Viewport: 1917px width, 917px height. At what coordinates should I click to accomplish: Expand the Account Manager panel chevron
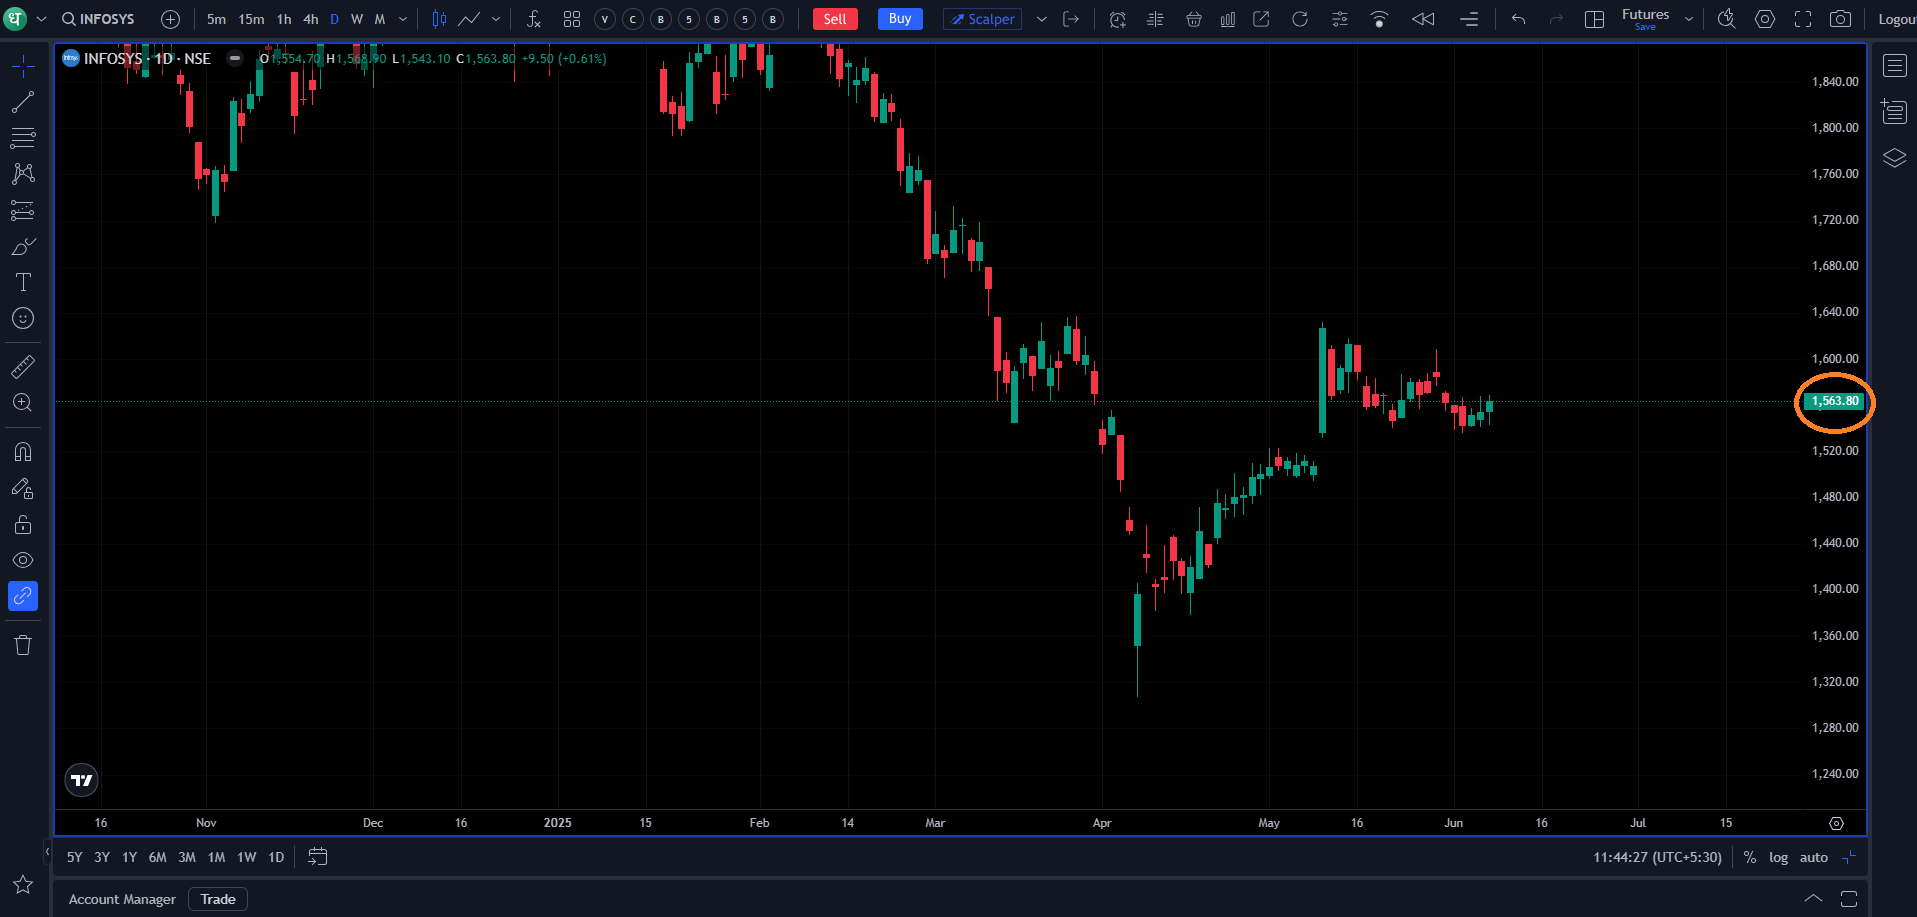pos(1813,898)
